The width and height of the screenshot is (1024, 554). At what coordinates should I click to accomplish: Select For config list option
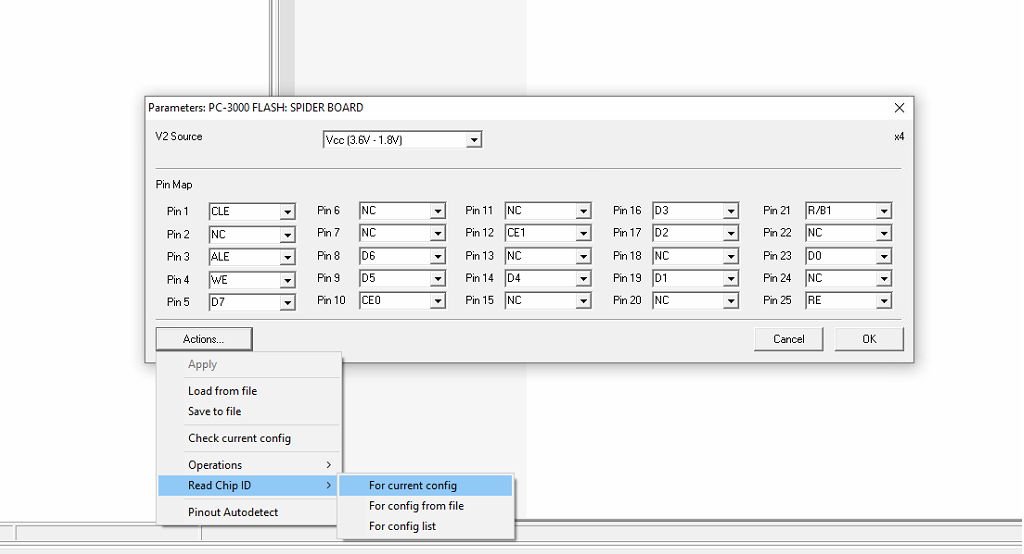coord(402,526)
